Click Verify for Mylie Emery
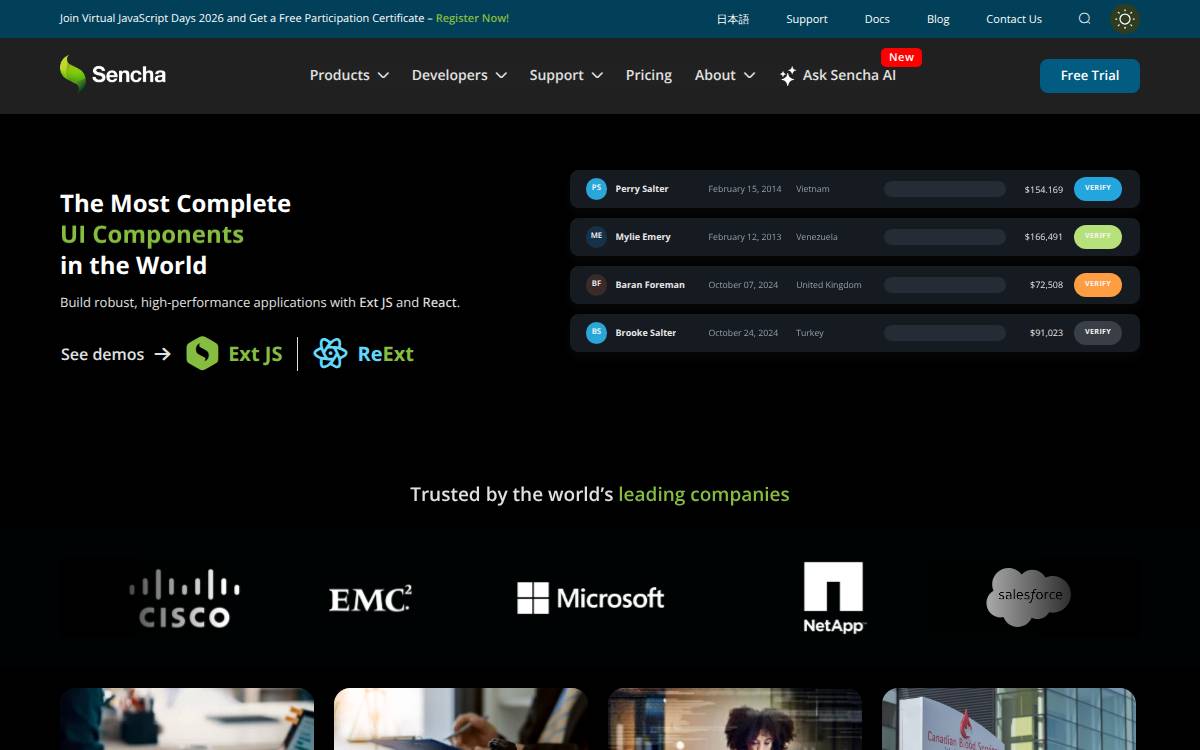Image resolution: width=1200 pixels, height=750 pixels. click(1098, 236)
